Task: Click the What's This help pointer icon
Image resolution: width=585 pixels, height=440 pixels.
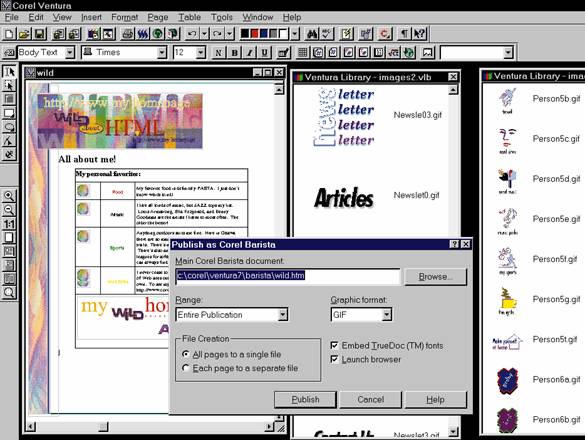Action: tap(419, 34)
